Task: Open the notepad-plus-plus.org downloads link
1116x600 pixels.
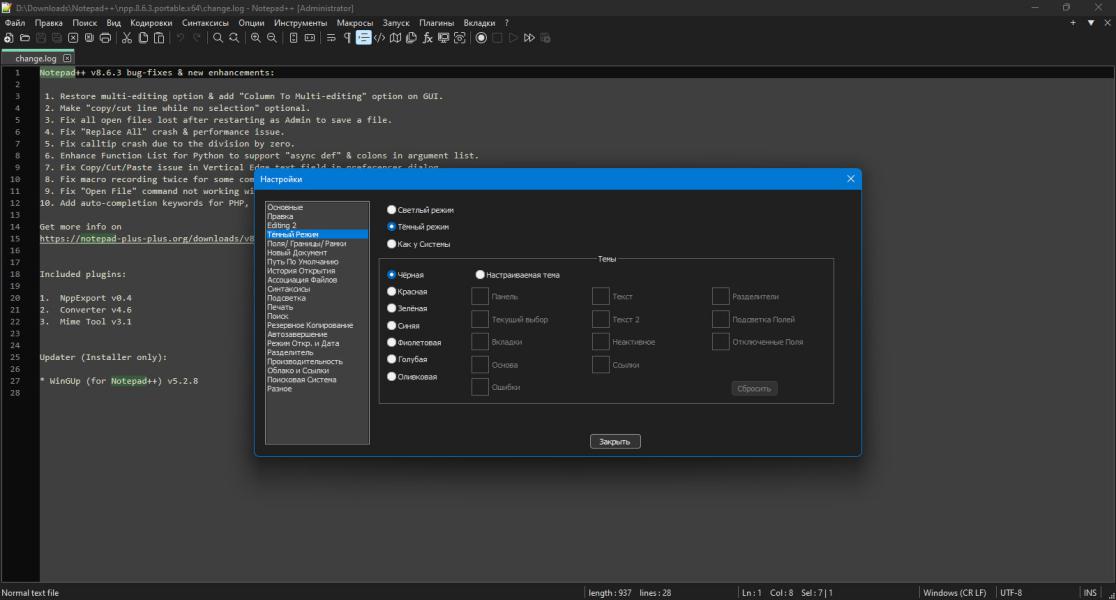Action: pos(147,238)
